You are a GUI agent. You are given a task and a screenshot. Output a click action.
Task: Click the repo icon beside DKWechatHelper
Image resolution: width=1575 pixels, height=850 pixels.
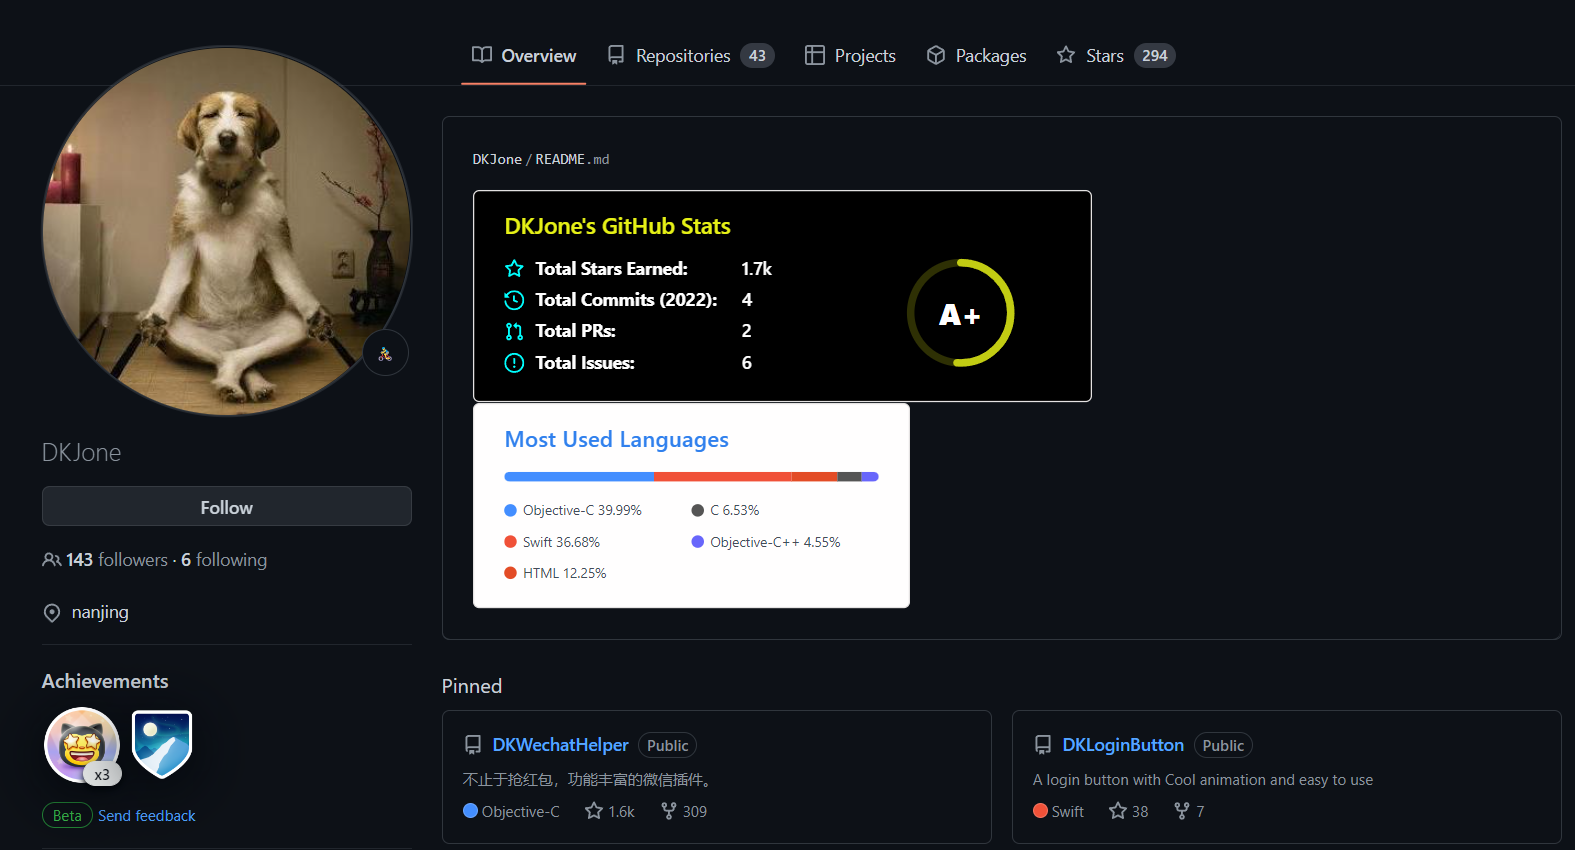point(473,745)
